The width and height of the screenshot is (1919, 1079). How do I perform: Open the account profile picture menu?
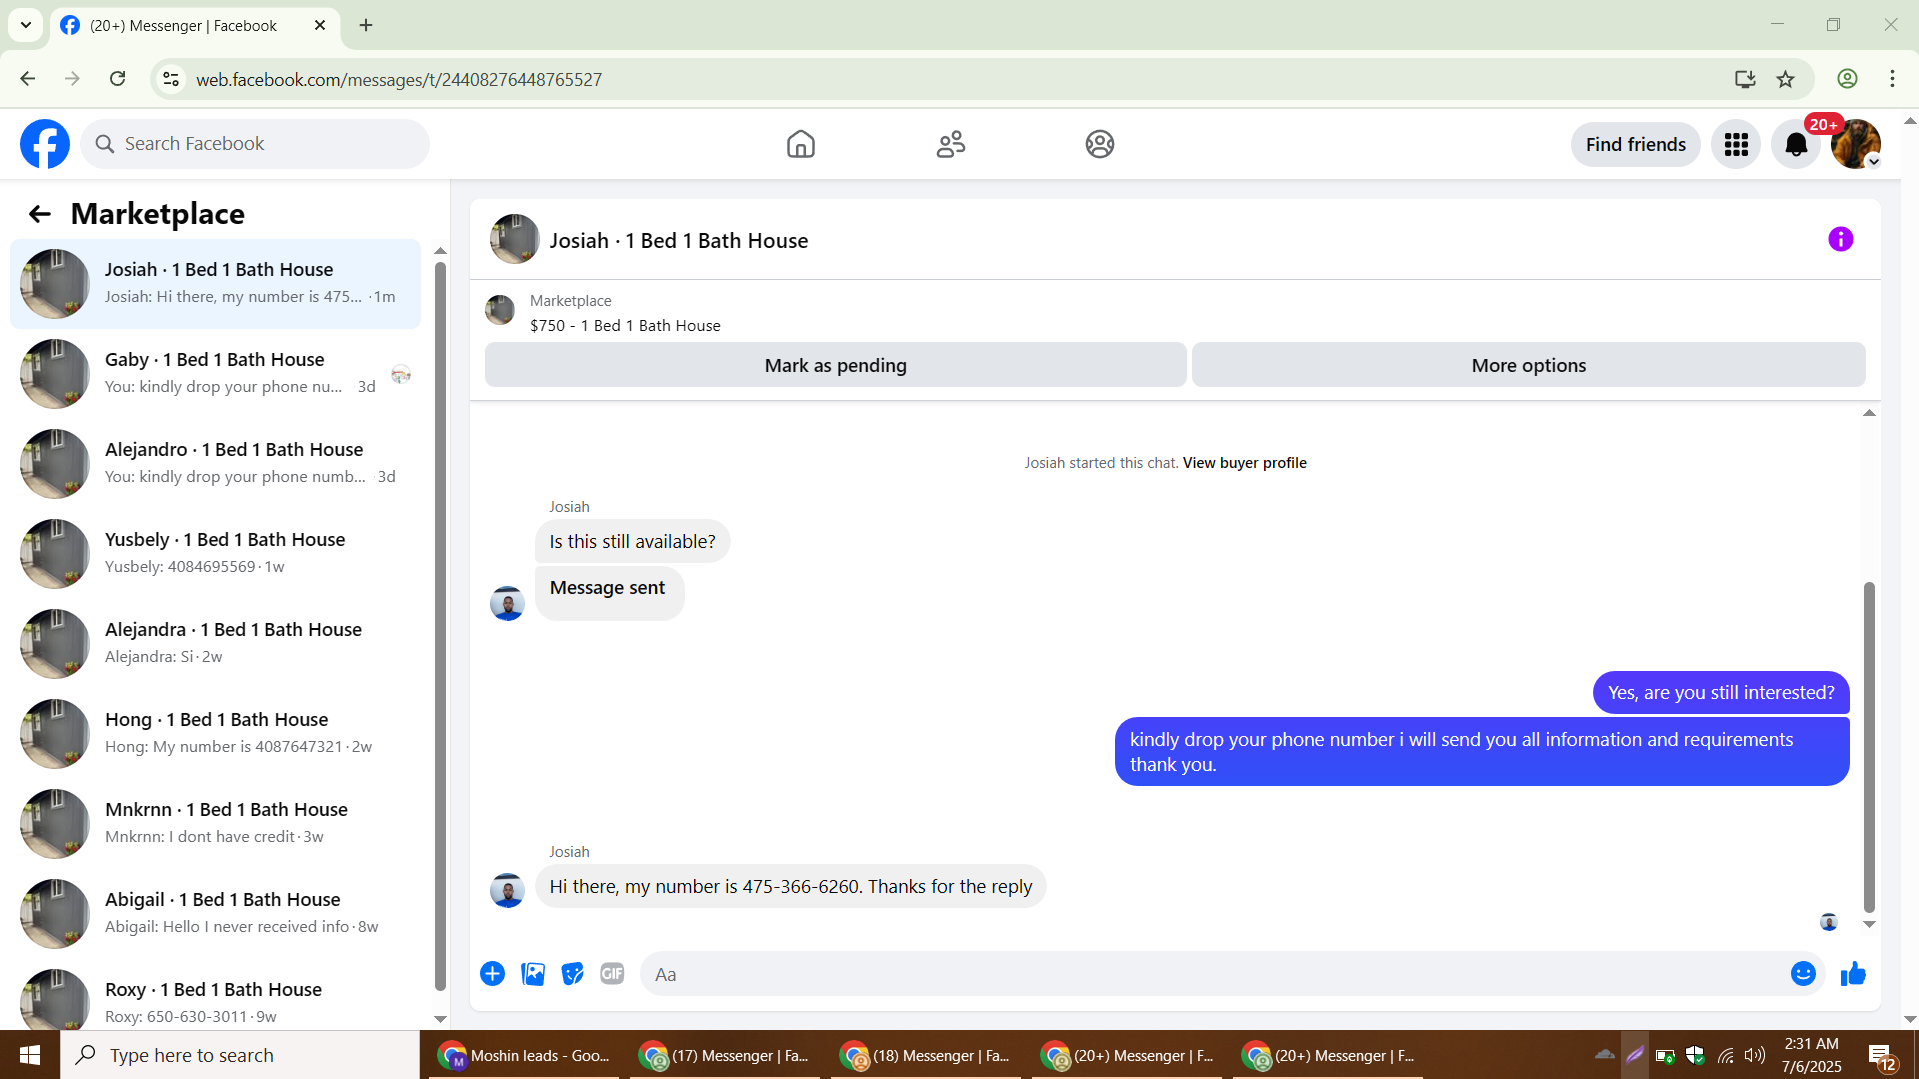(1856, 144)
